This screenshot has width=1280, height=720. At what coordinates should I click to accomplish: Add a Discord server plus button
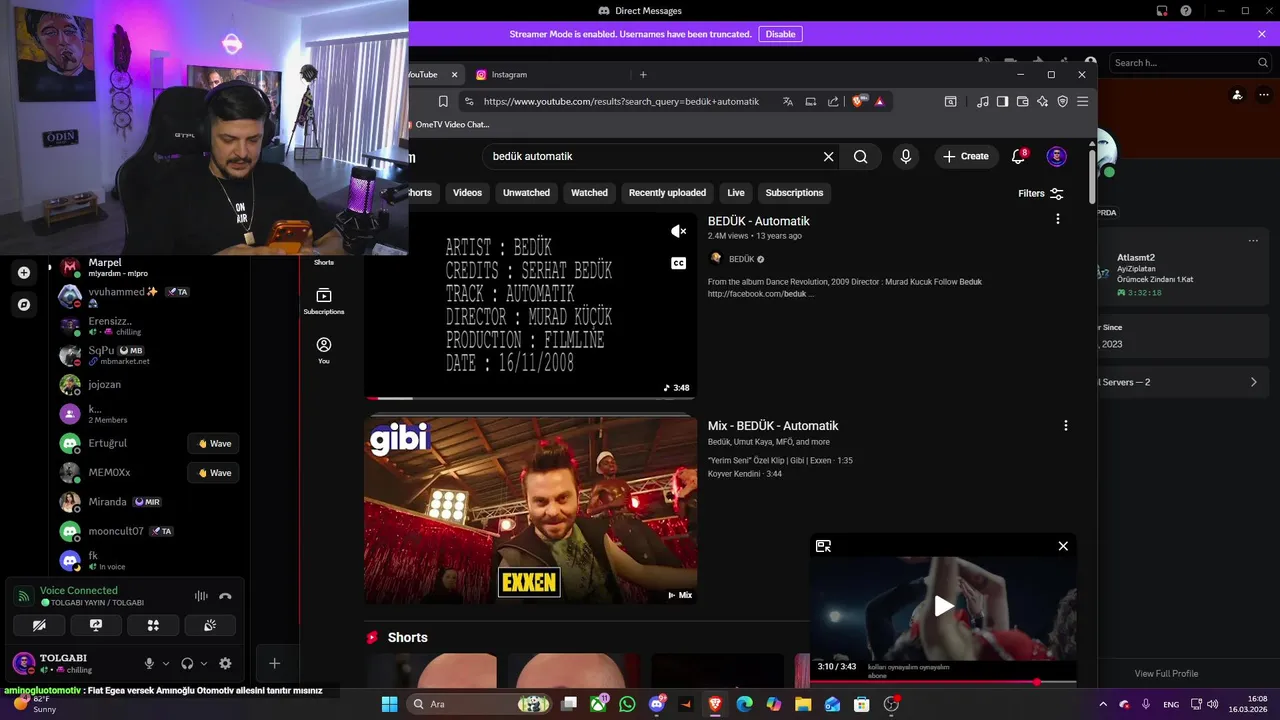(24, 272)
